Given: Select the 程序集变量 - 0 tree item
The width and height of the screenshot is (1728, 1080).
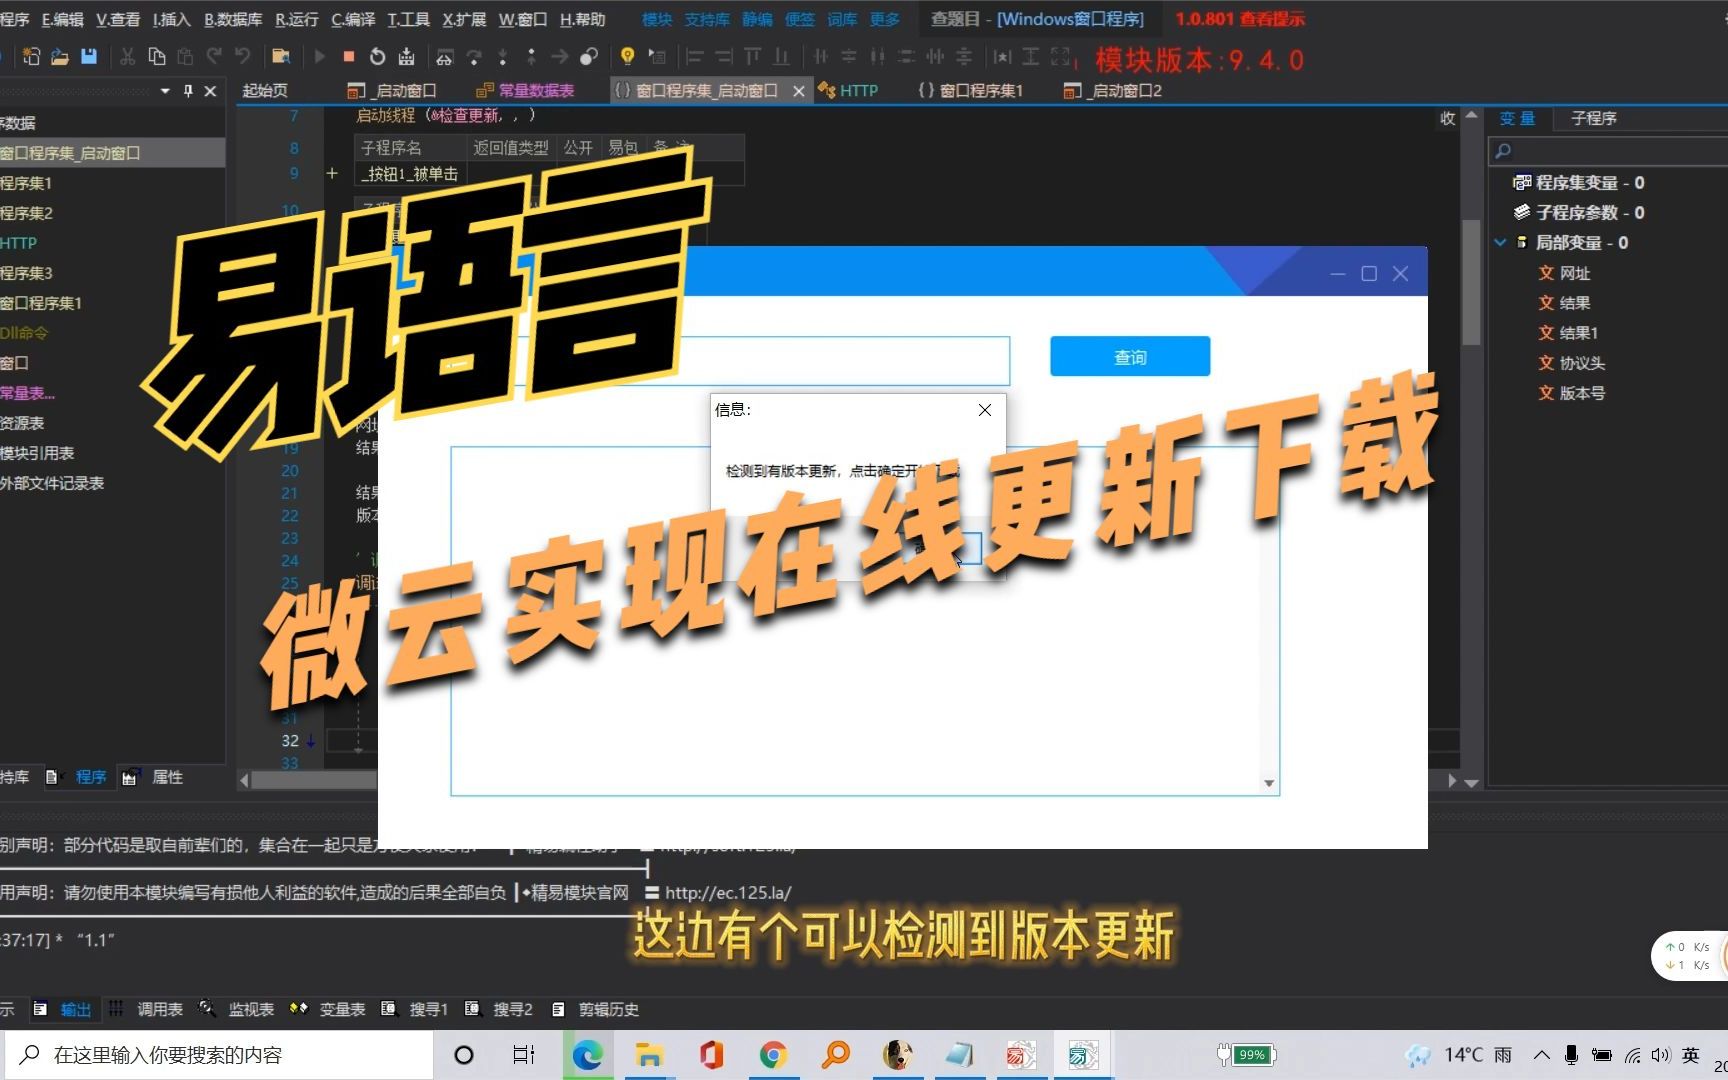Looking at the screenshot, I should click(x=1579, y=183).
